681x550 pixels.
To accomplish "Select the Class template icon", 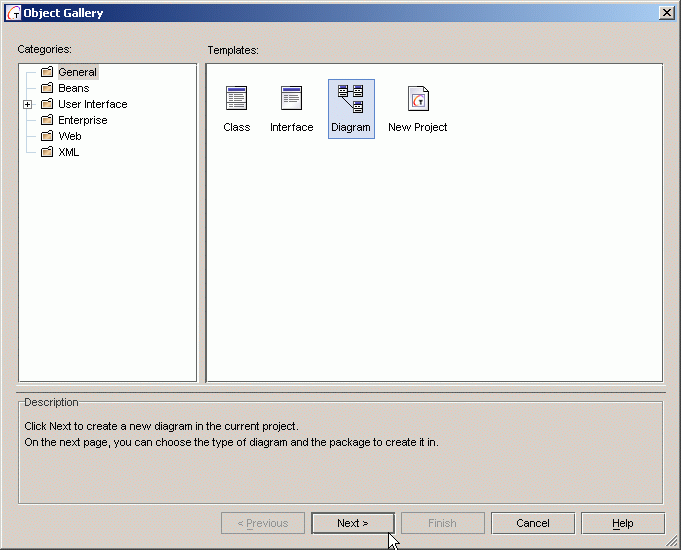I will coord(236,98).
